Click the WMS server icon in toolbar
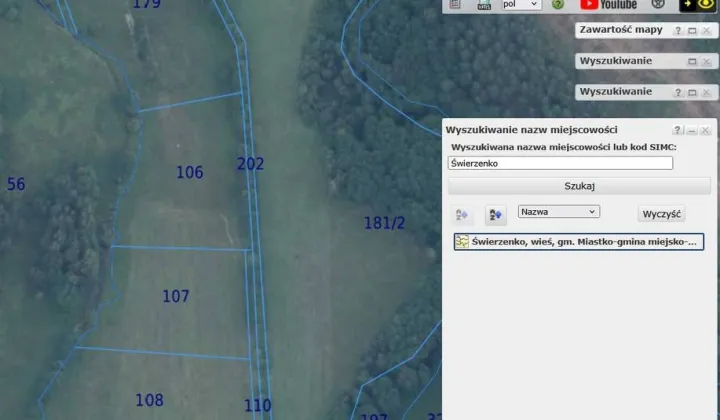This screenshot has width=720, height=420. (x=484, y=5)
